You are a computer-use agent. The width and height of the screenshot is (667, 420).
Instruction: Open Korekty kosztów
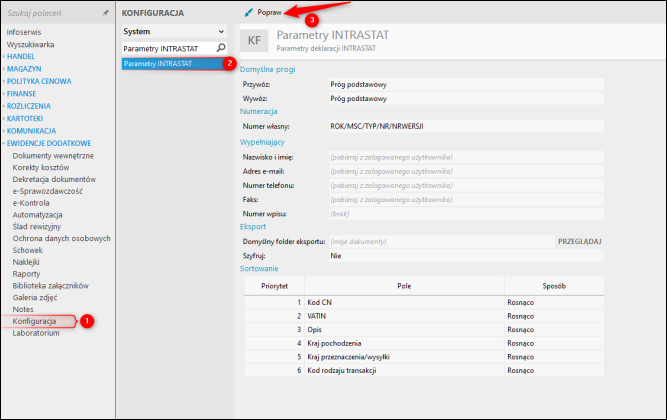coord(41,168)
